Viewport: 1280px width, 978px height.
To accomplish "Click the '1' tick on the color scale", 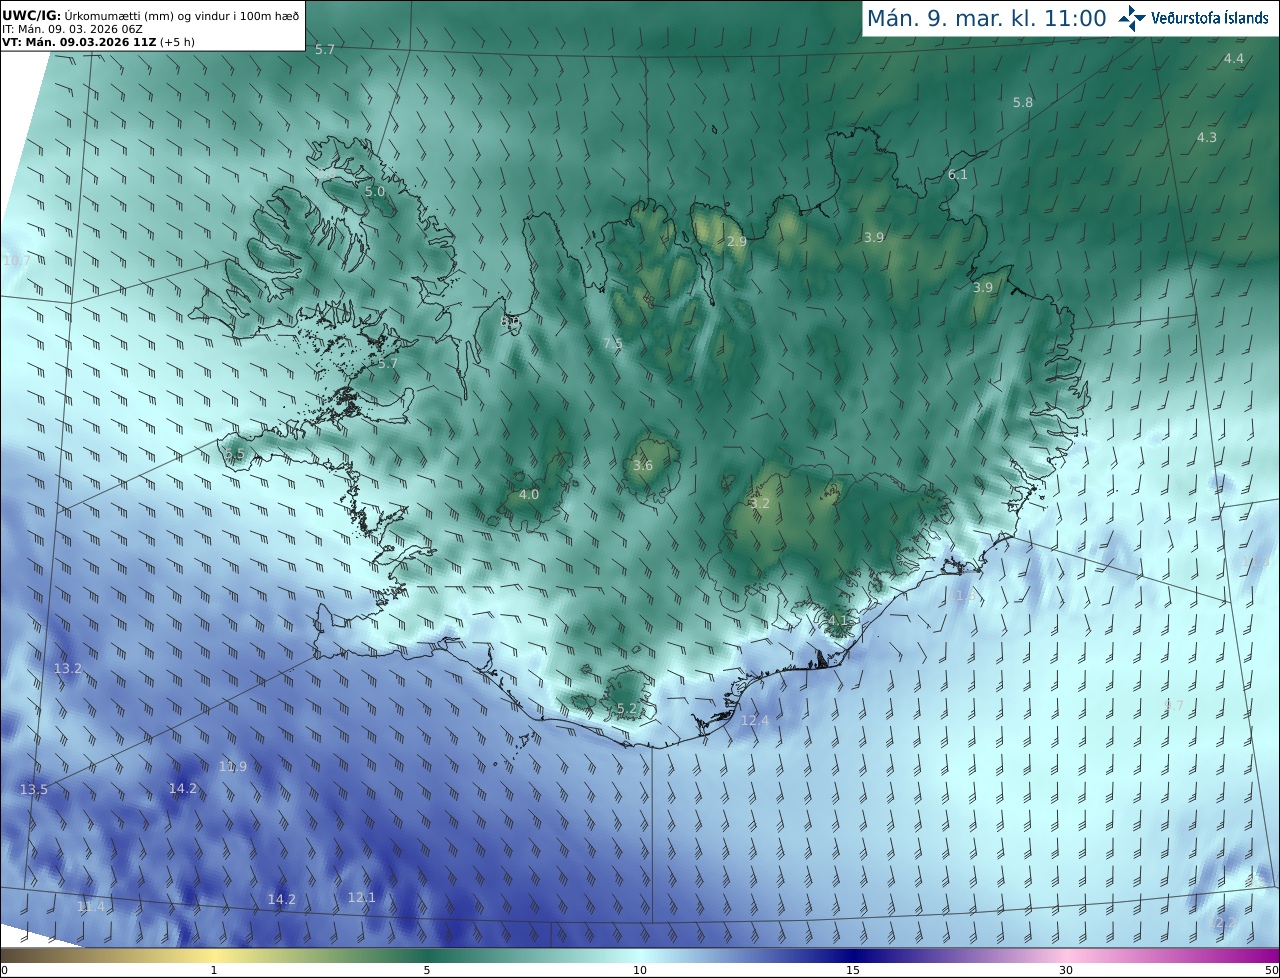I will pos(214,970).
